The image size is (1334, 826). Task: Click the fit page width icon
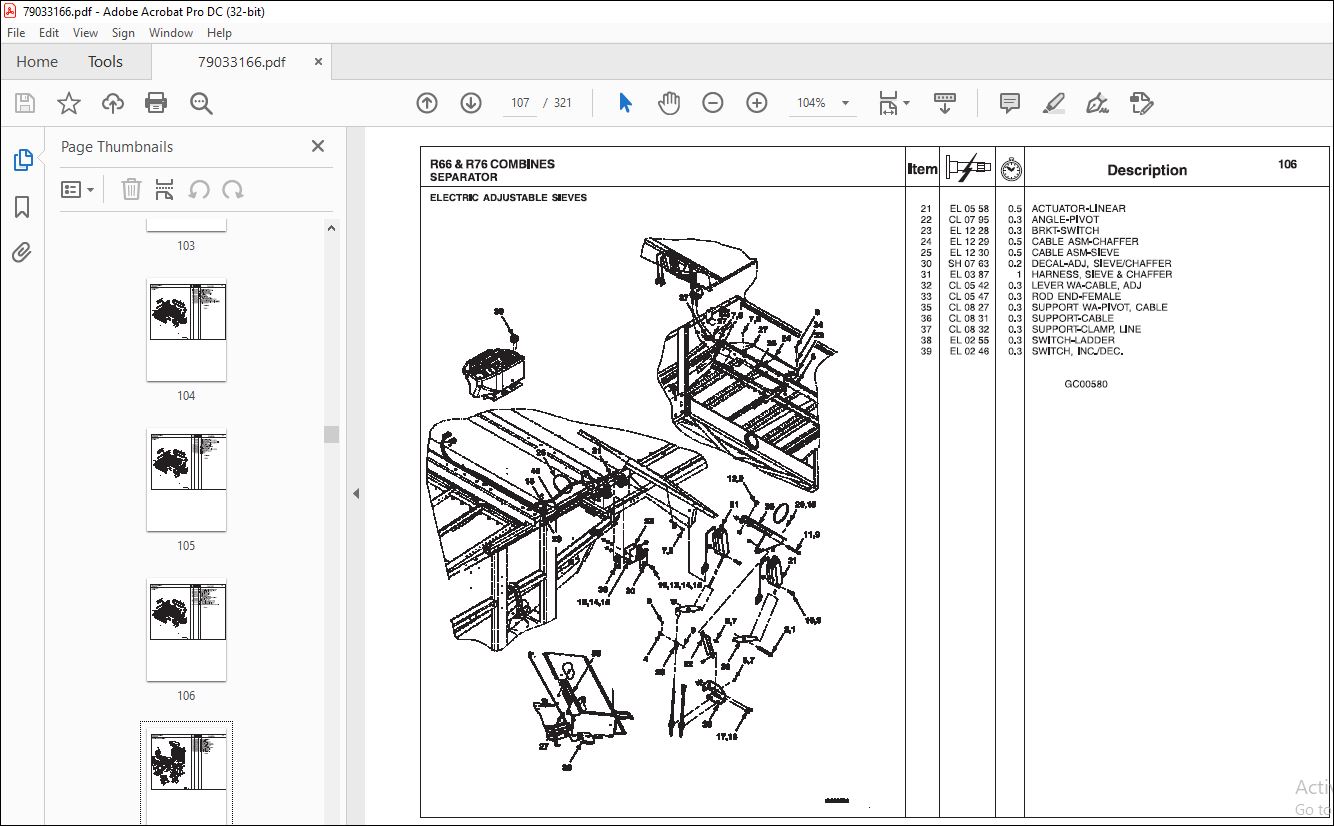coord(888,103)
